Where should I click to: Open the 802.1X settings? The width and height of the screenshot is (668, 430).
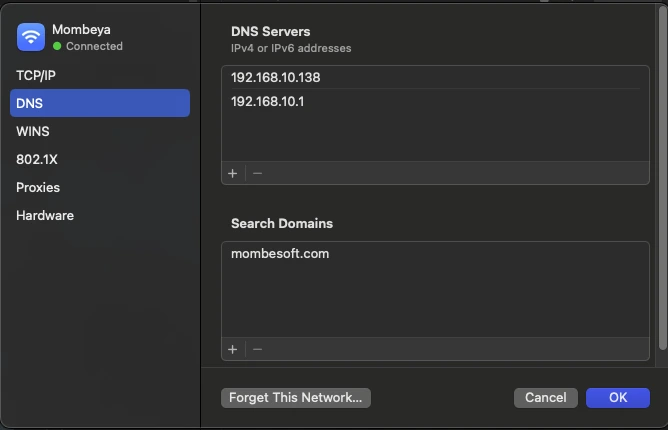[x=35, y=159]
